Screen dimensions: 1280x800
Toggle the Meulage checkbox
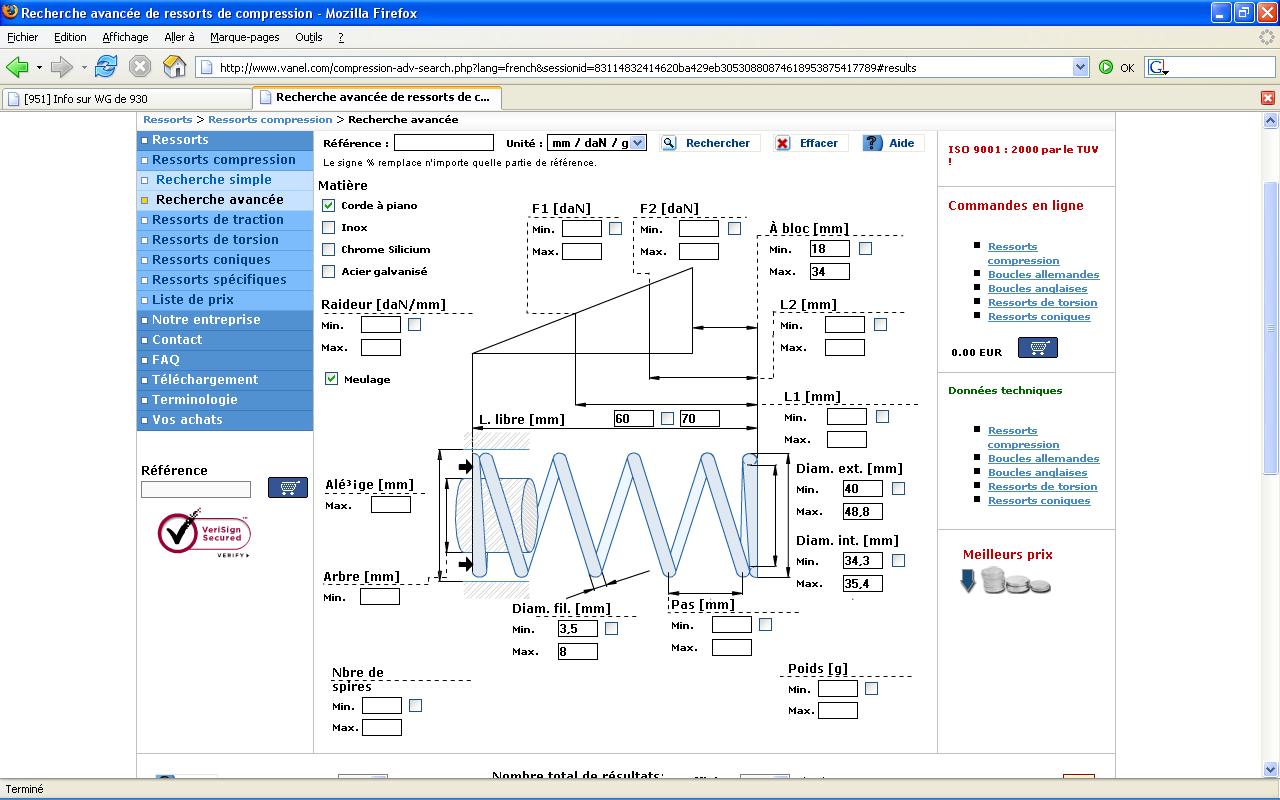click(331, 379)
